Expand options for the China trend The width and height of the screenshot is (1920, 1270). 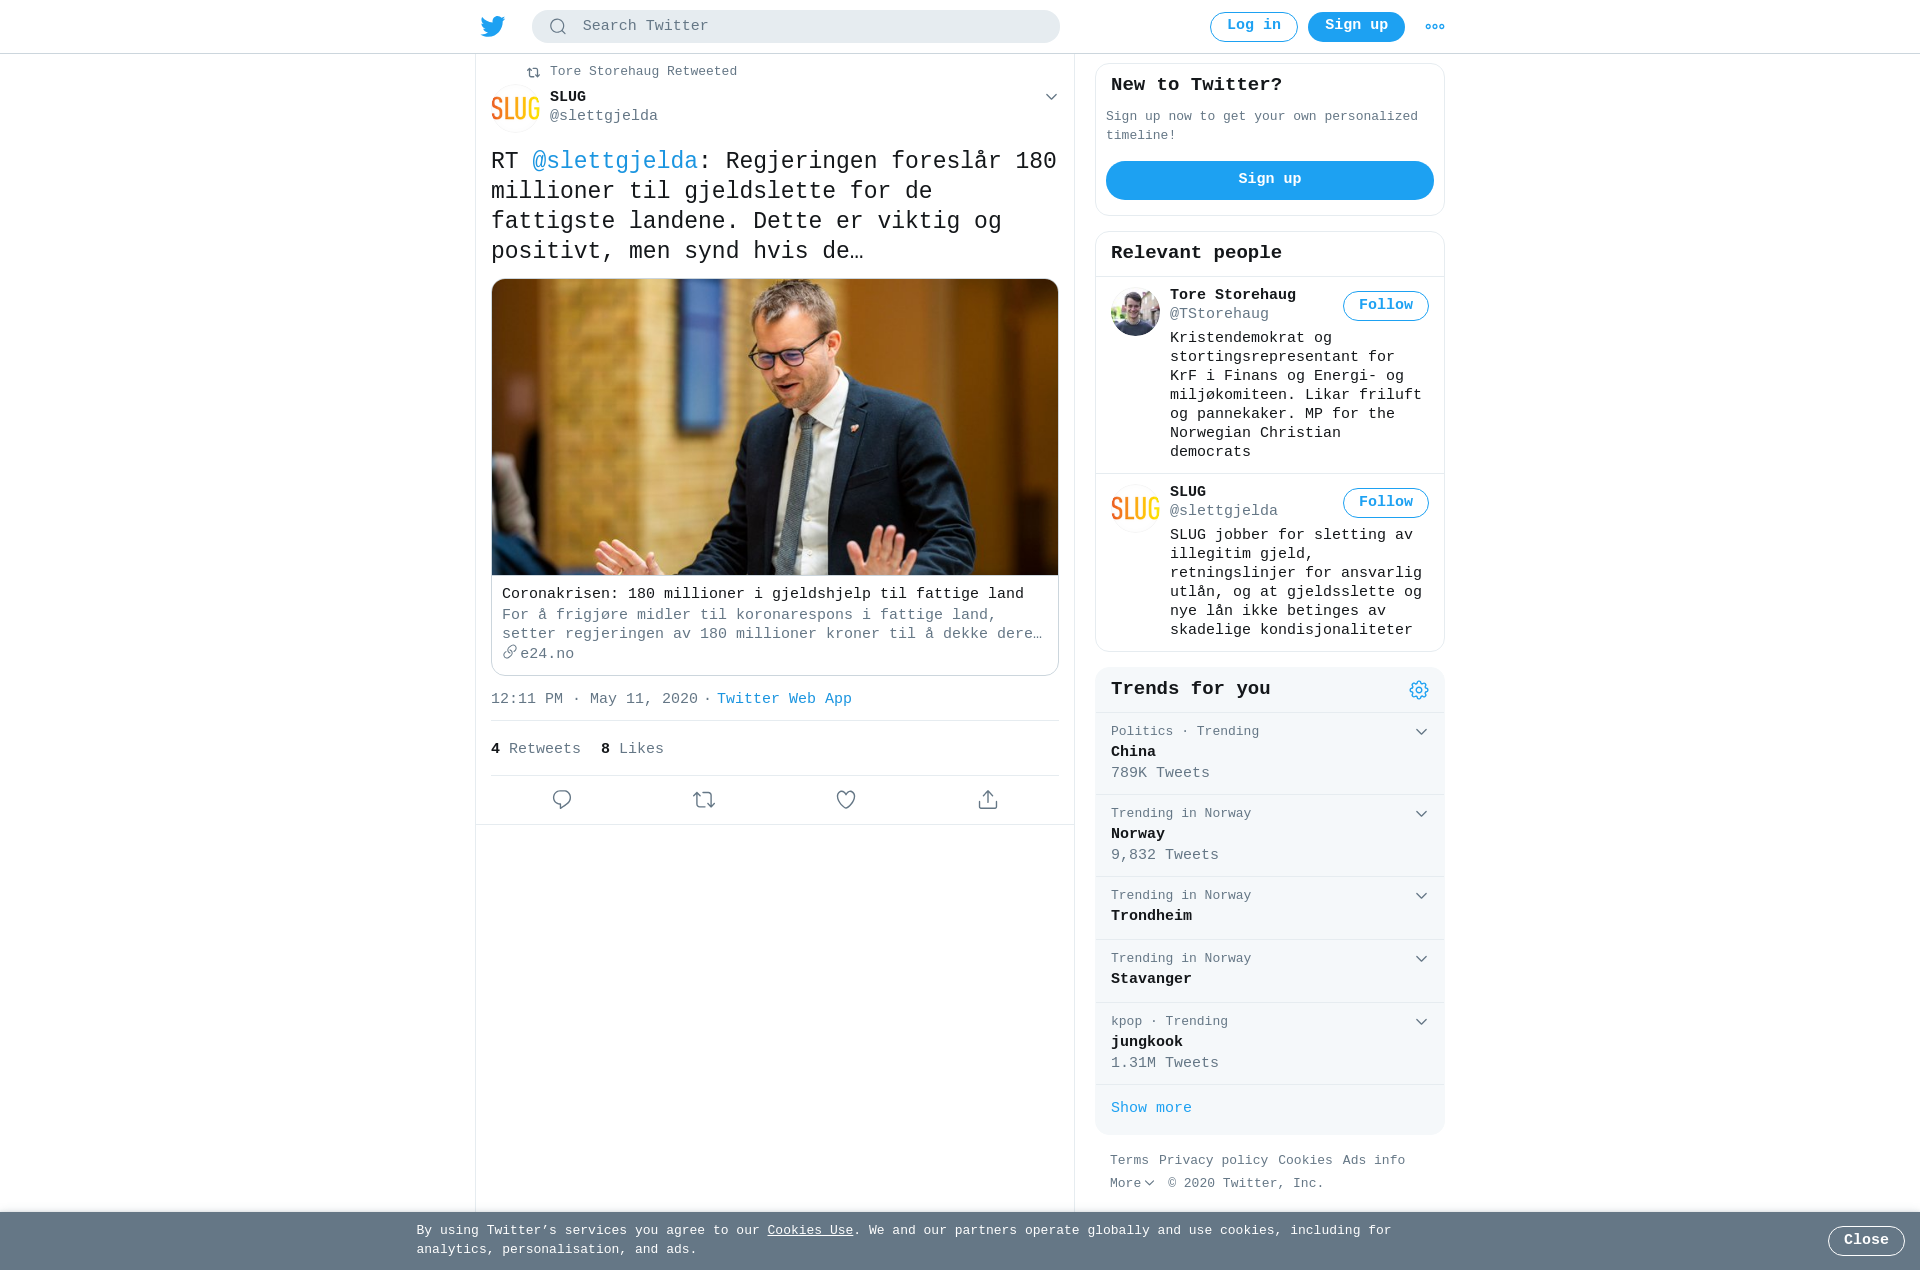click(1421, 732)
